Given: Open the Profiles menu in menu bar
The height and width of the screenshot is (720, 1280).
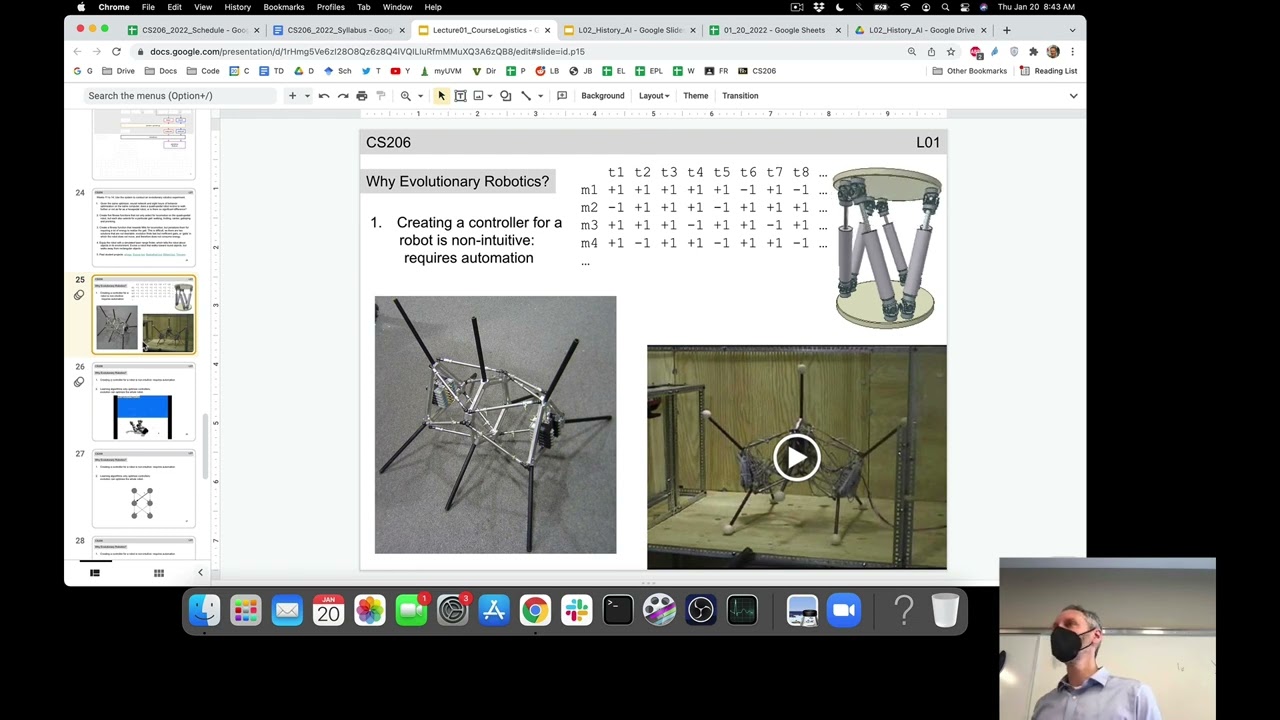Looking at the screenshot, I should tap(331, 7).
